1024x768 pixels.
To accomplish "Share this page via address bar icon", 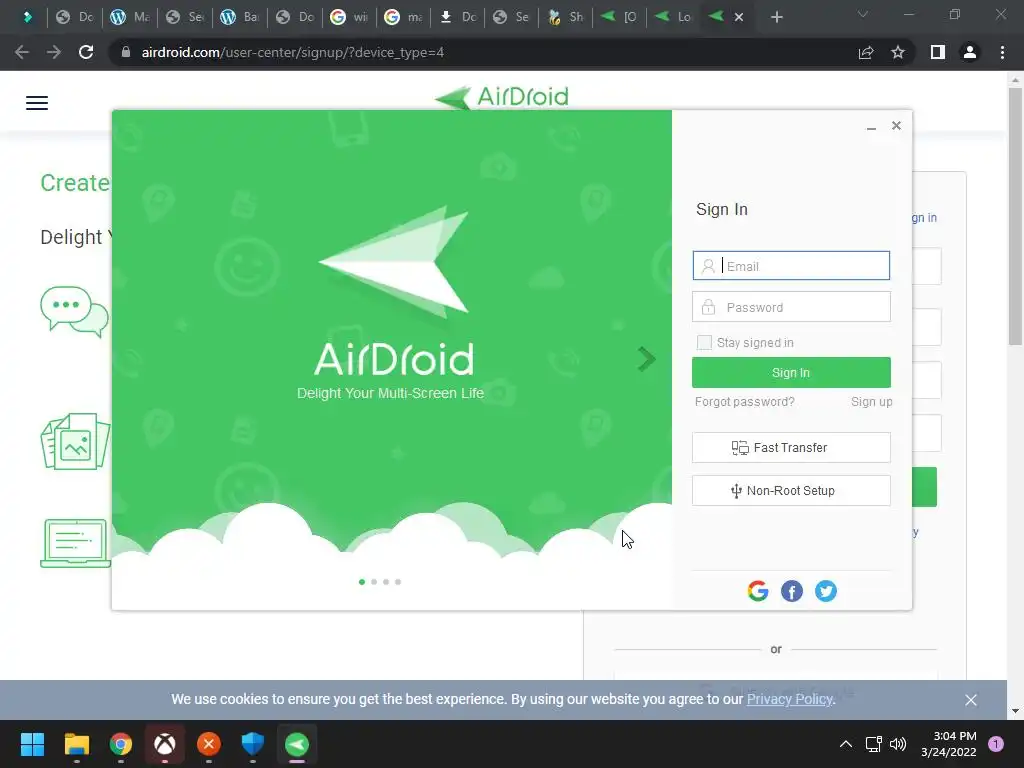I will pyautogui.click(x=866, y=52).
